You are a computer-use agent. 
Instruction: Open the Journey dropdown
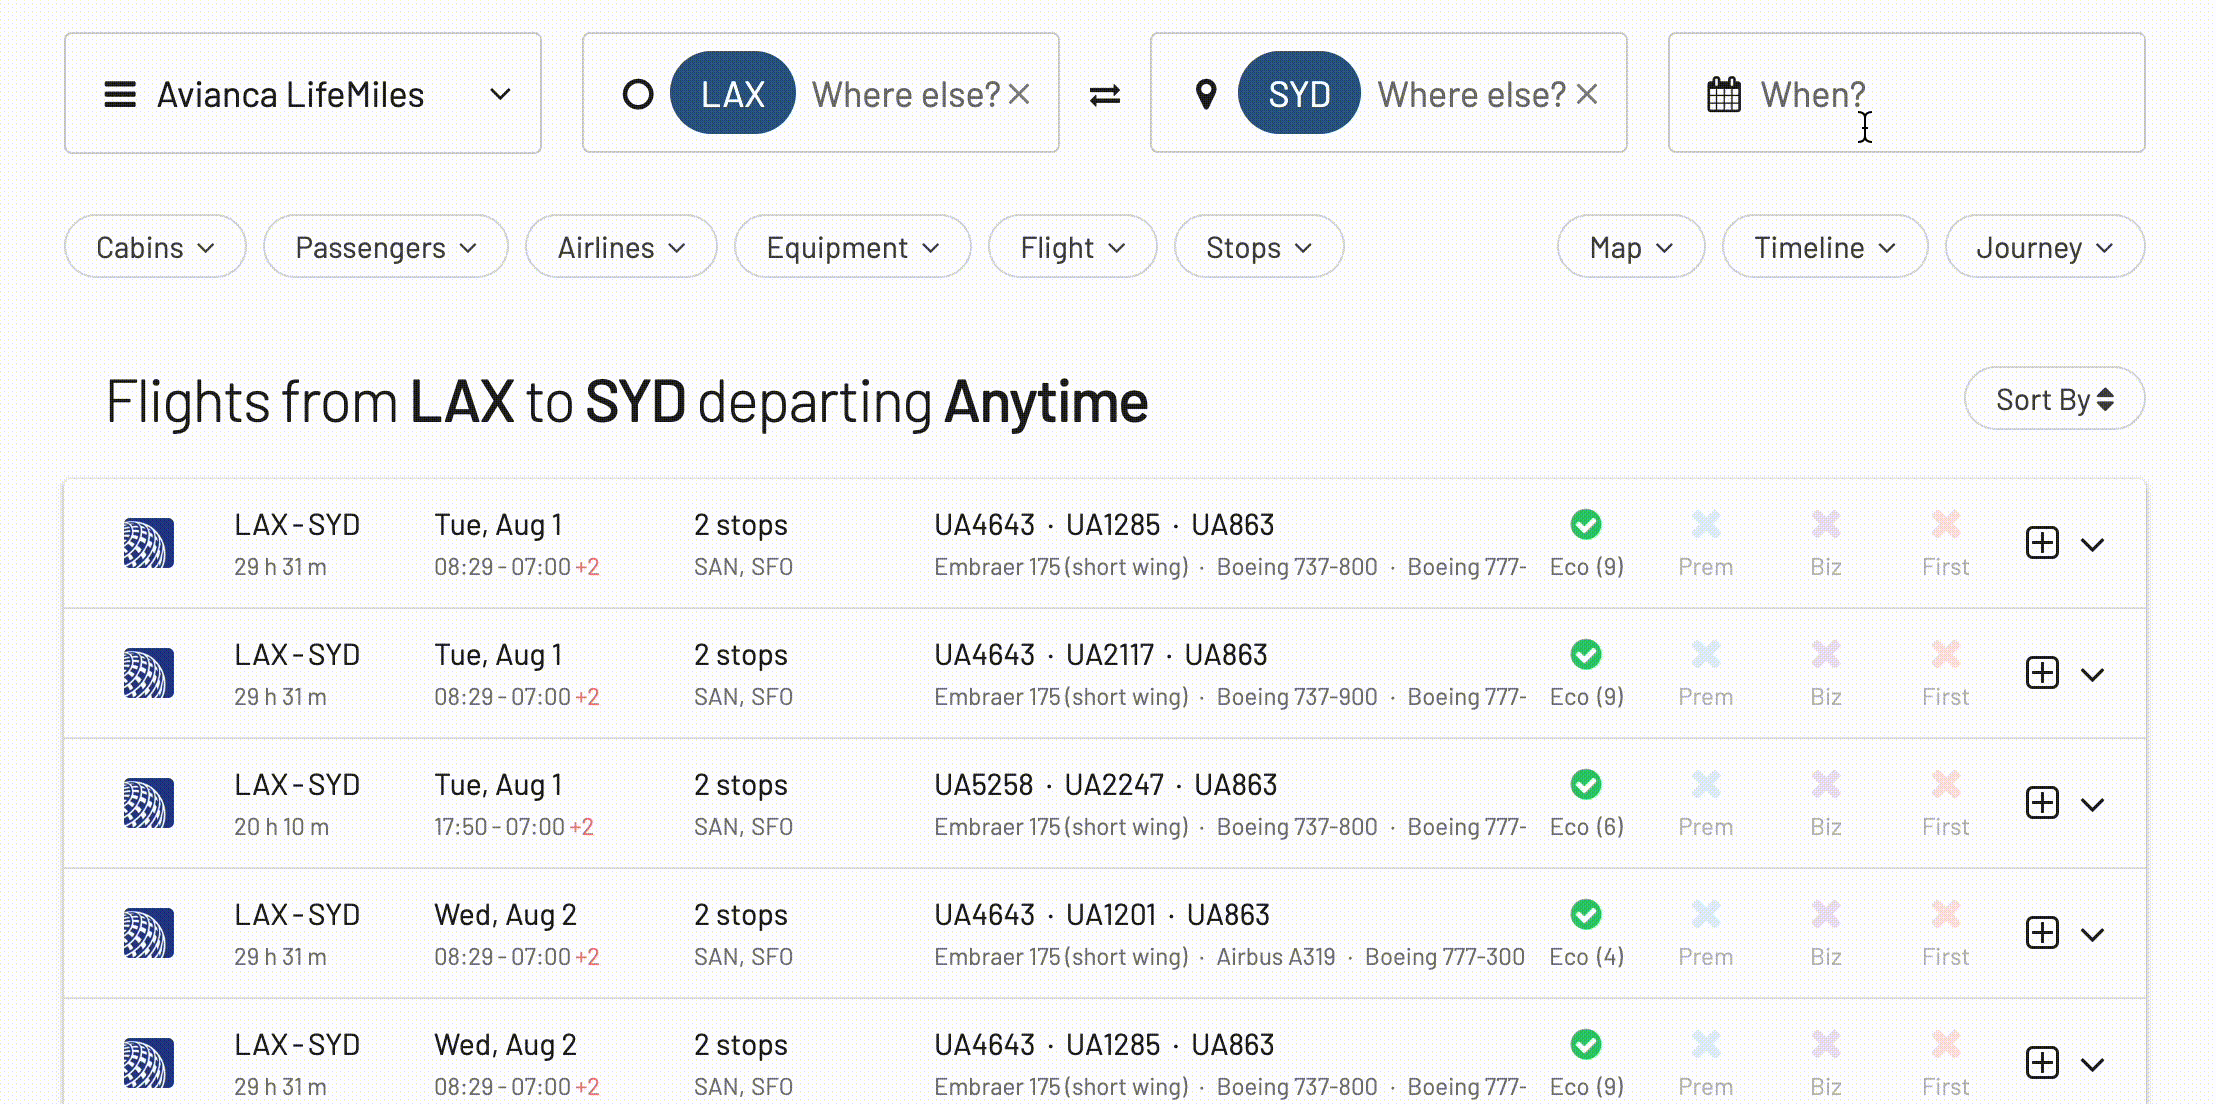[x=2044, y=247]
